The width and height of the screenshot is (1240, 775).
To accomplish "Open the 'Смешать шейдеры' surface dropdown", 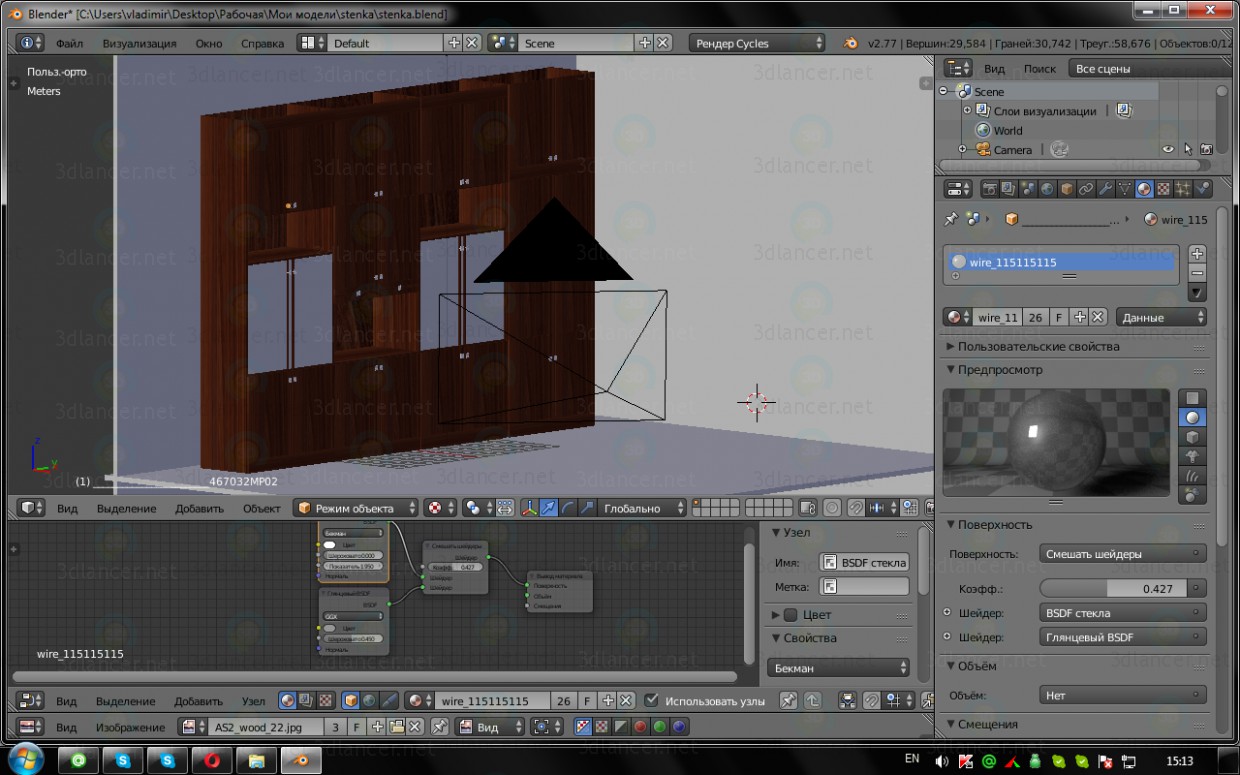I will click(1123, 553).
